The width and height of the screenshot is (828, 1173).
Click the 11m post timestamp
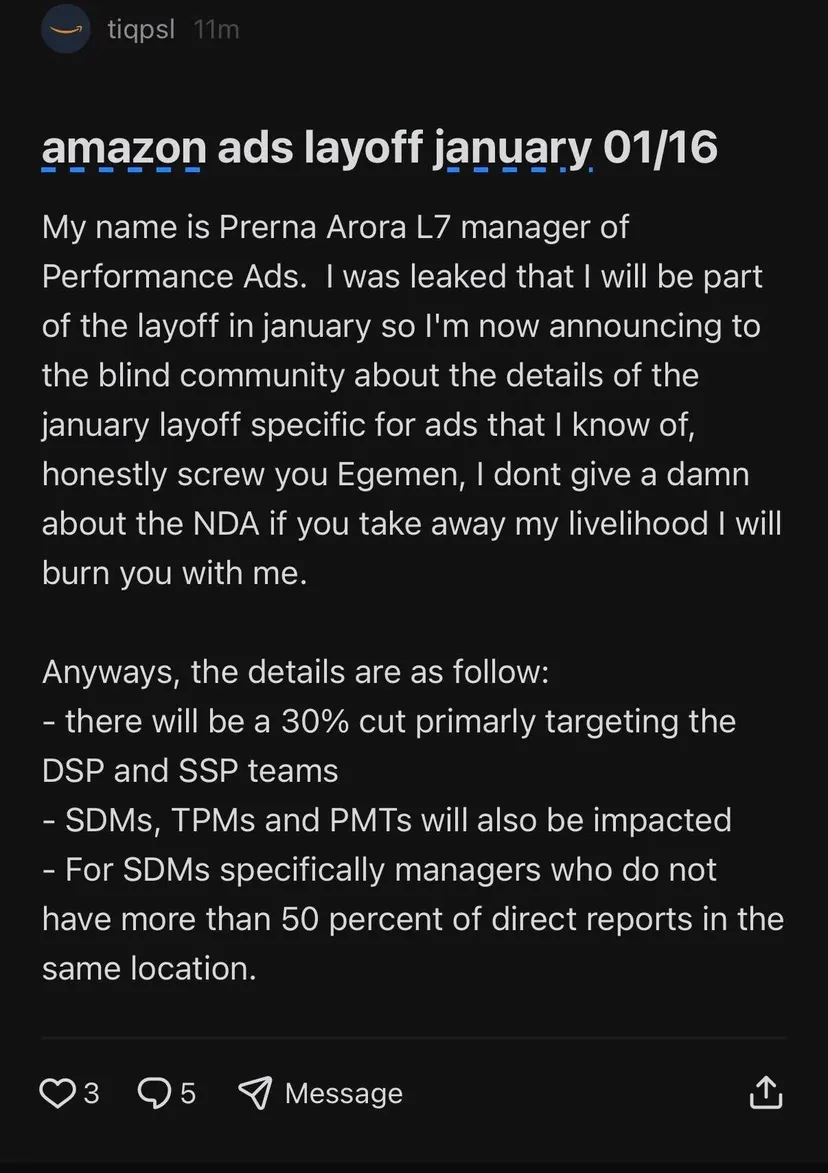tap(216, 29)
